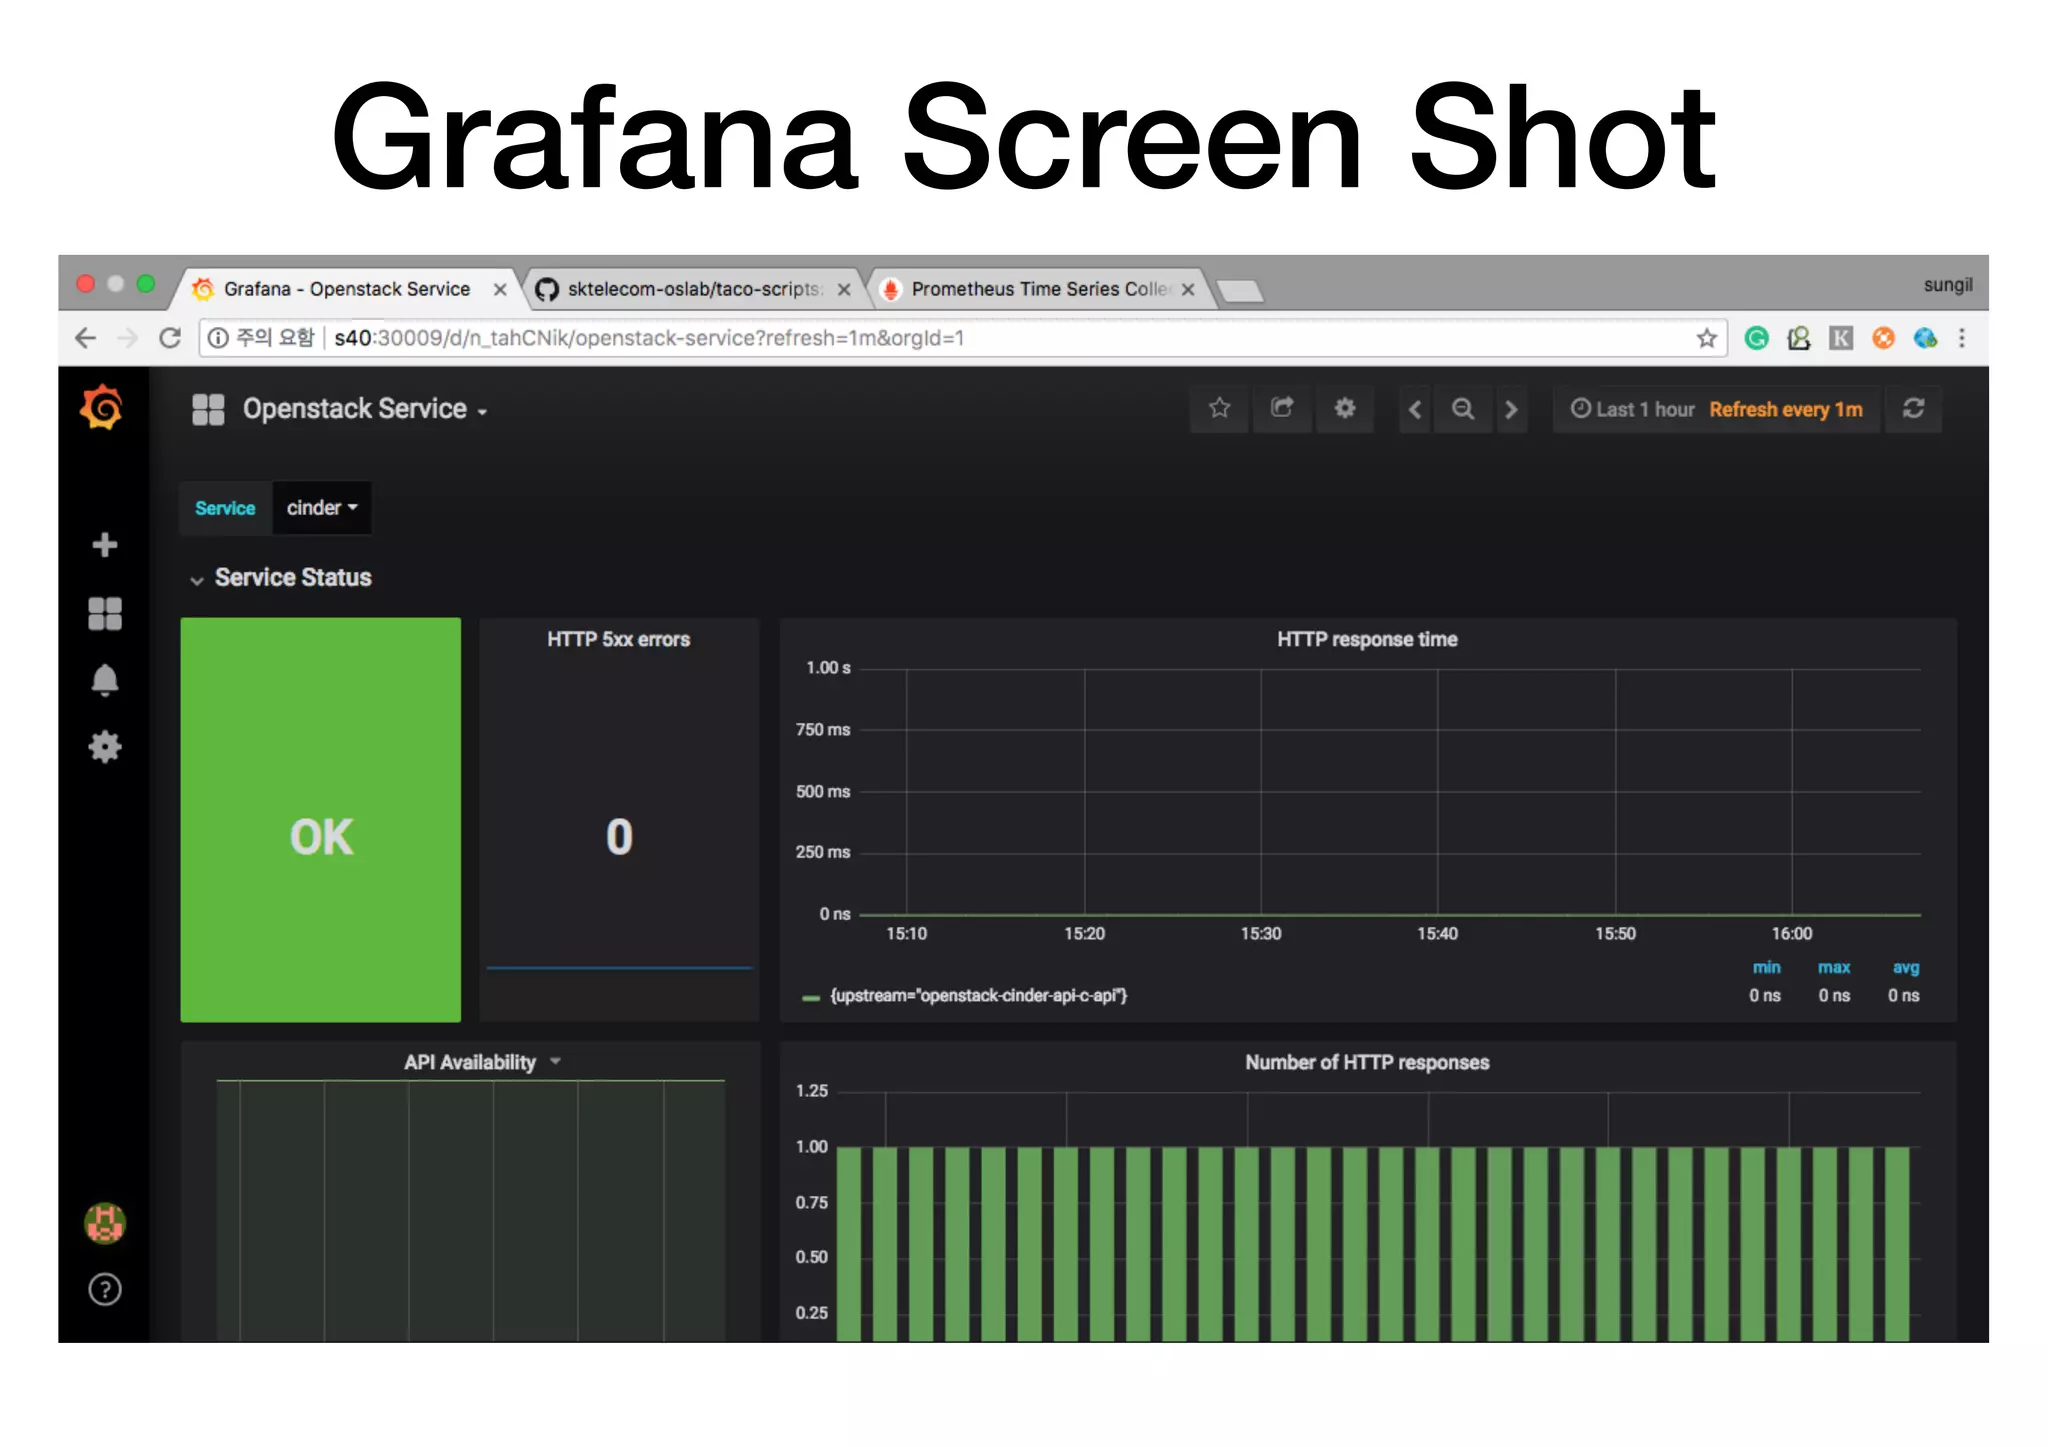This screenshot has height=1447, width=2048.
Task: Click the Share dashboard icon
Action: (x=1282, y=408)
